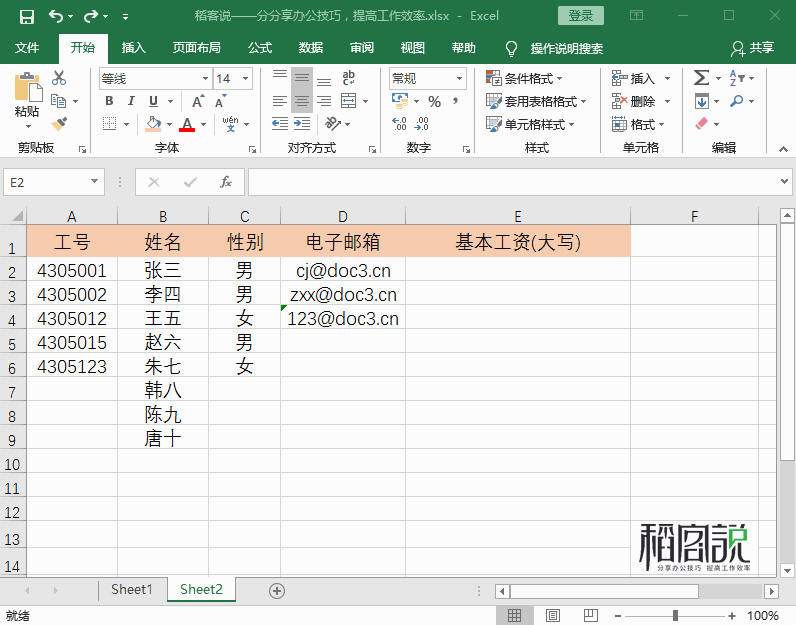Switch to Normal view in status bar
Screen dimensions: 796x625
point(514,615)
